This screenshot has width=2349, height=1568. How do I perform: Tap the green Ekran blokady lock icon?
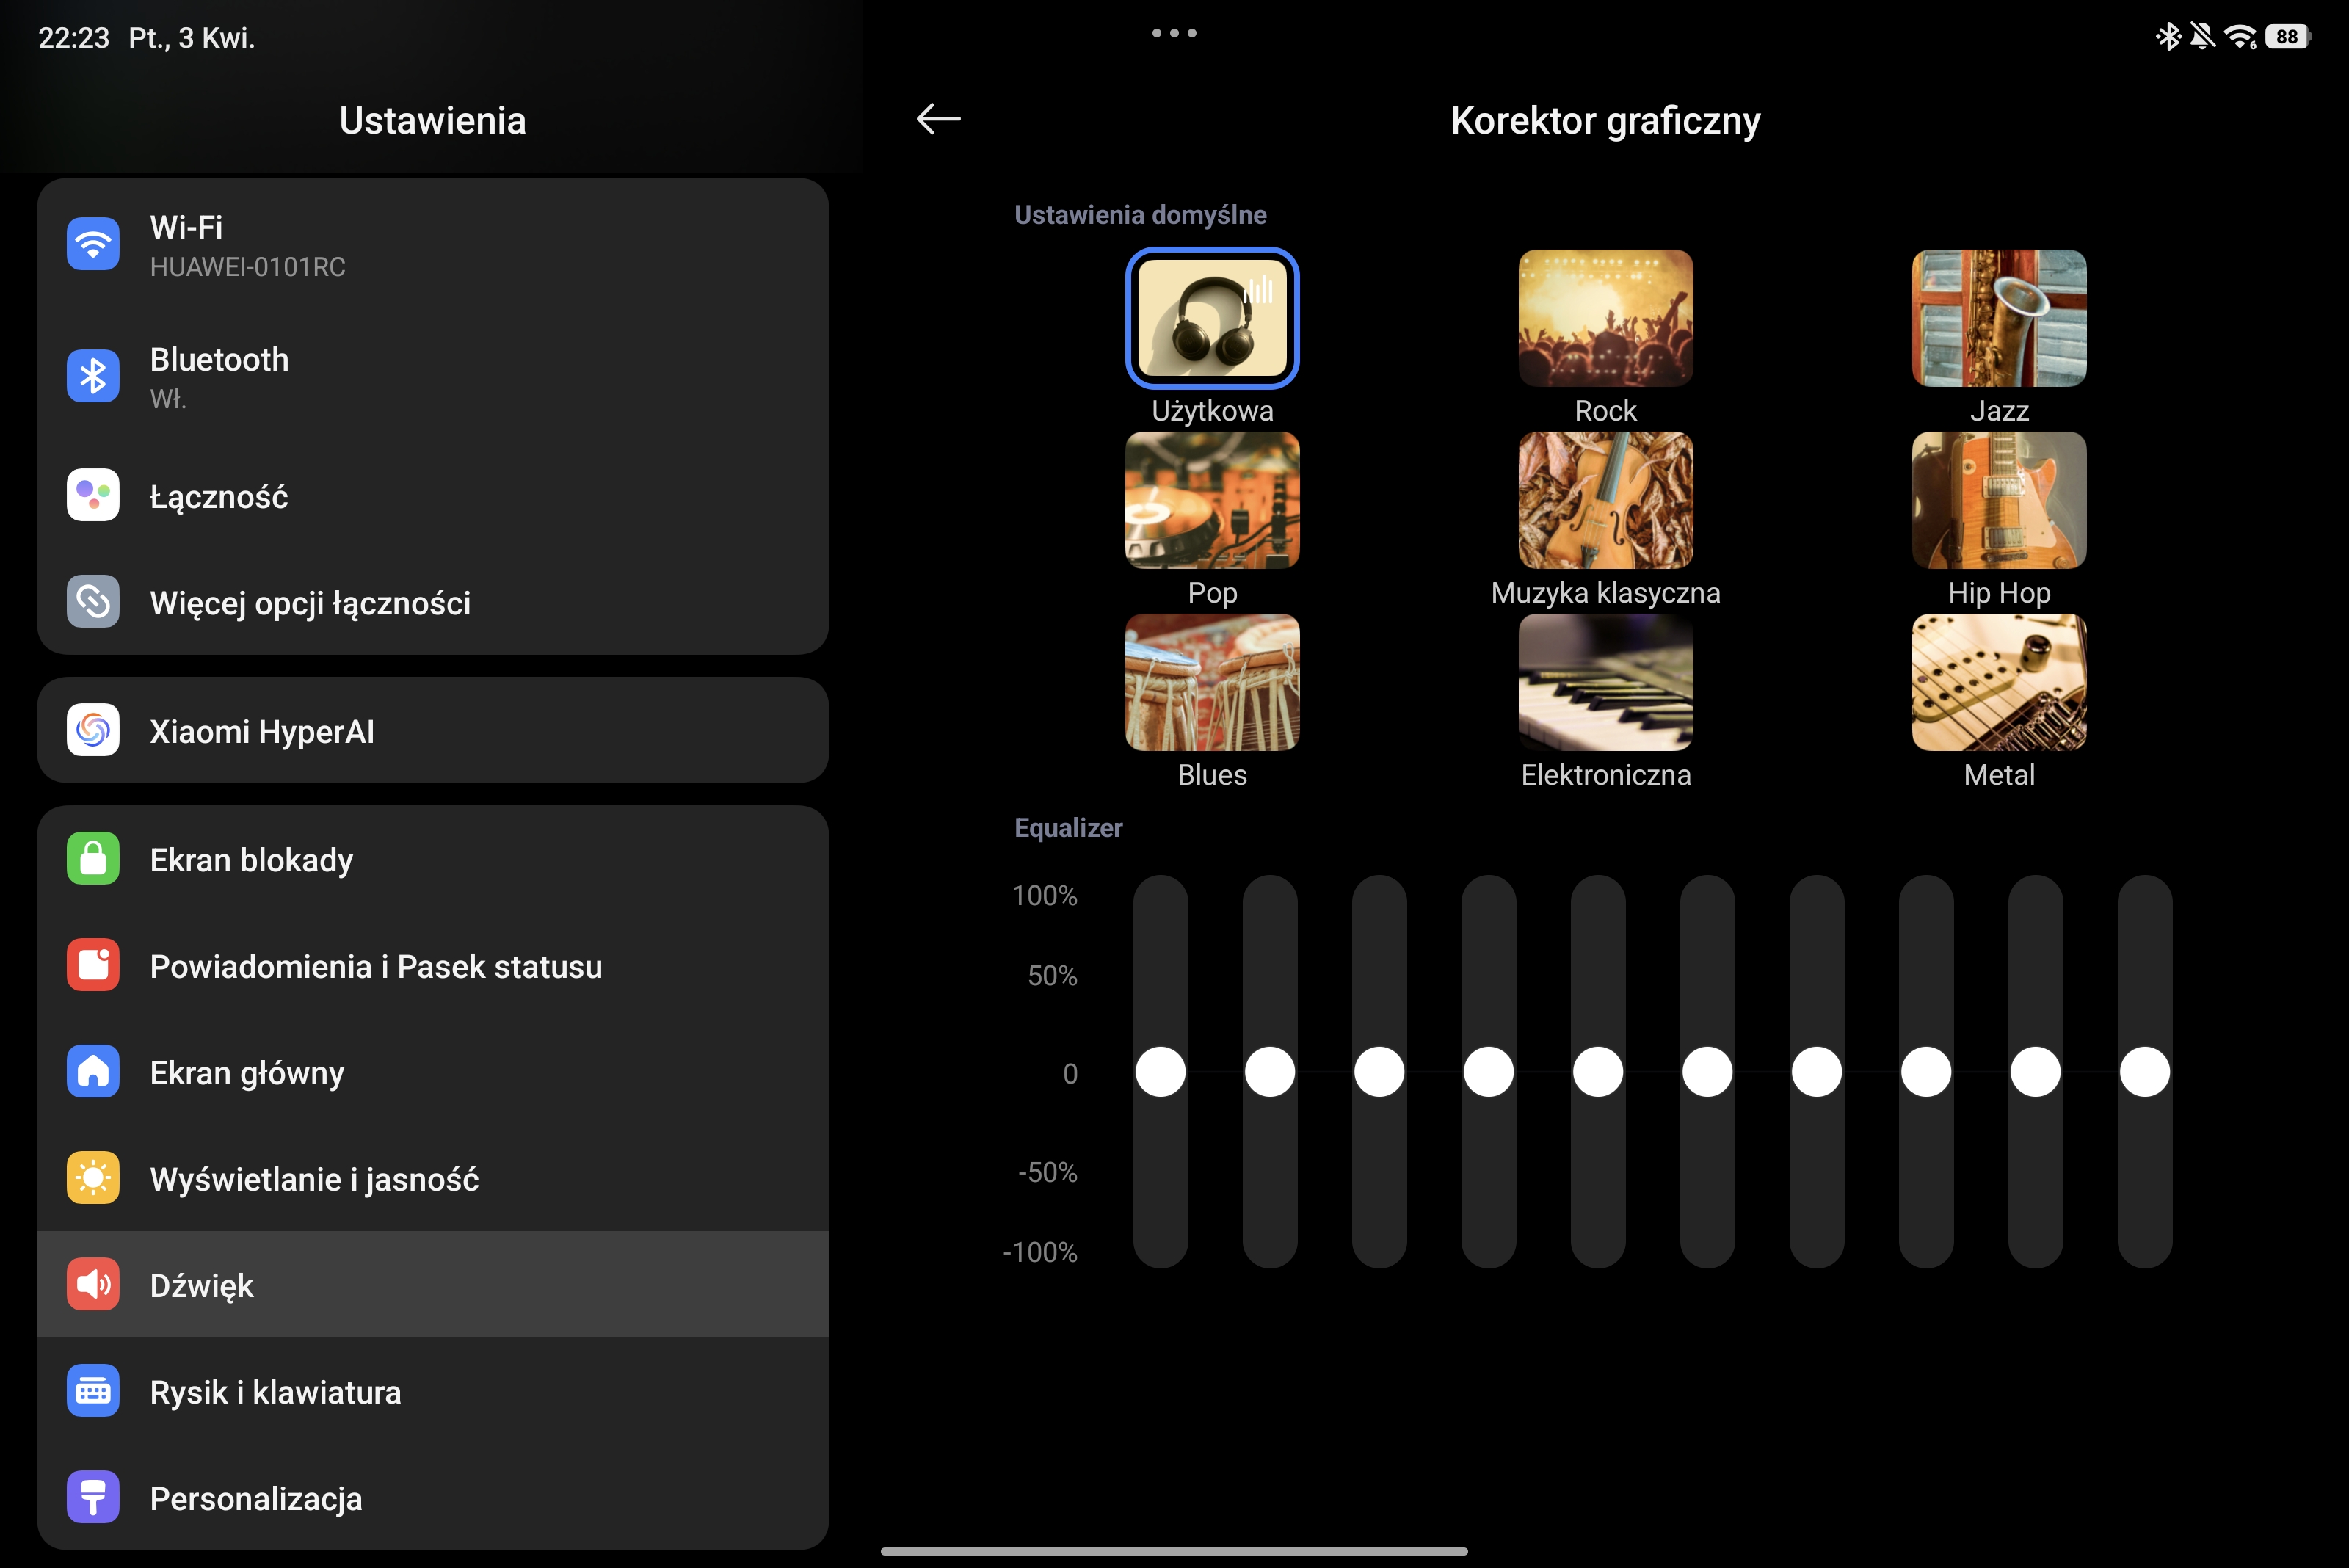click(x=93, y=859)
